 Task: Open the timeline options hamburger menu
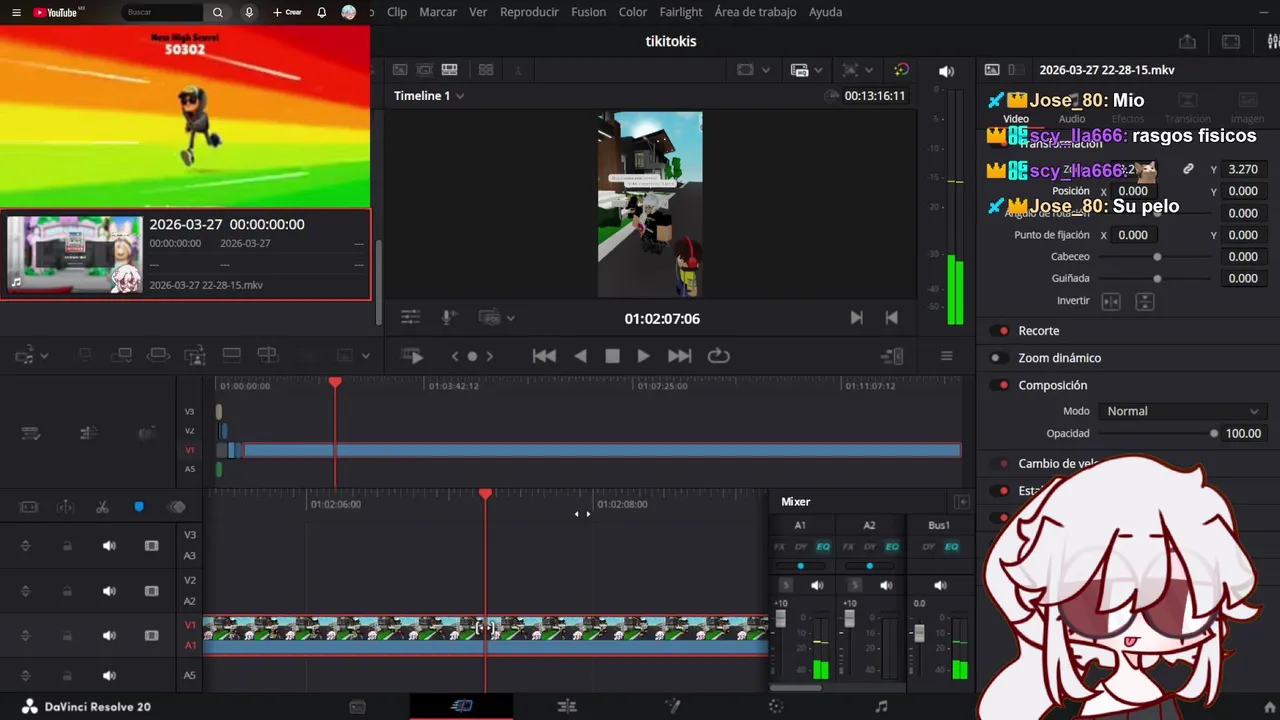[x=946, y=356]
